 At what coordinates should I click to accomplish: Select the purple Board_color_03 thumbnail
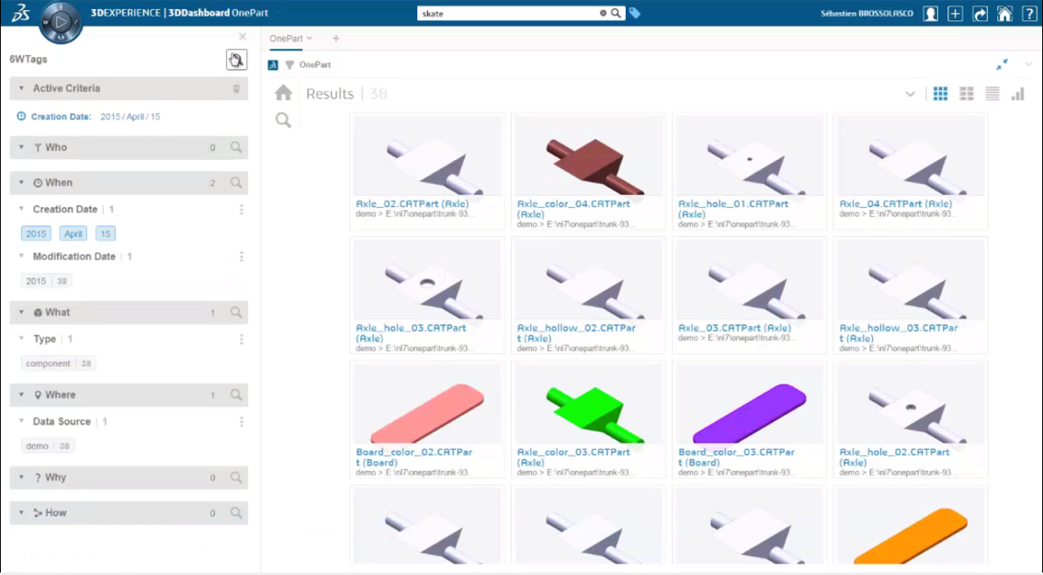pyautogui.click(x=749, y=405)
